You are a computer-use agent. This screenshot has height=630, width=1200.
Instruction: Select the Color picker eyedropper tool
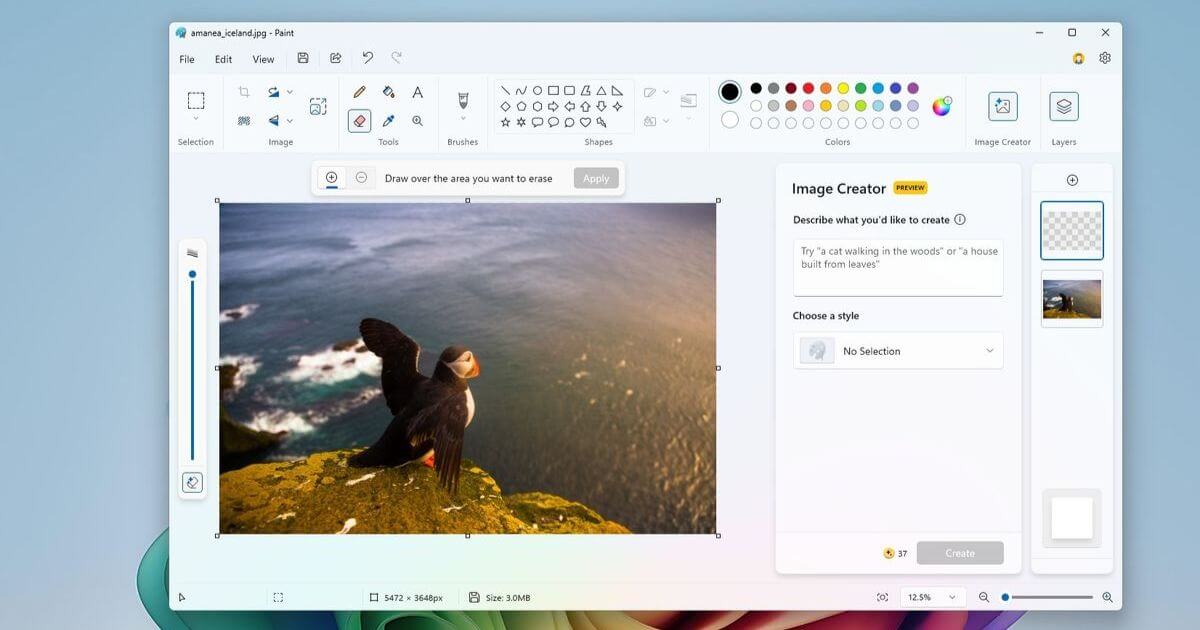pos(388,120)
